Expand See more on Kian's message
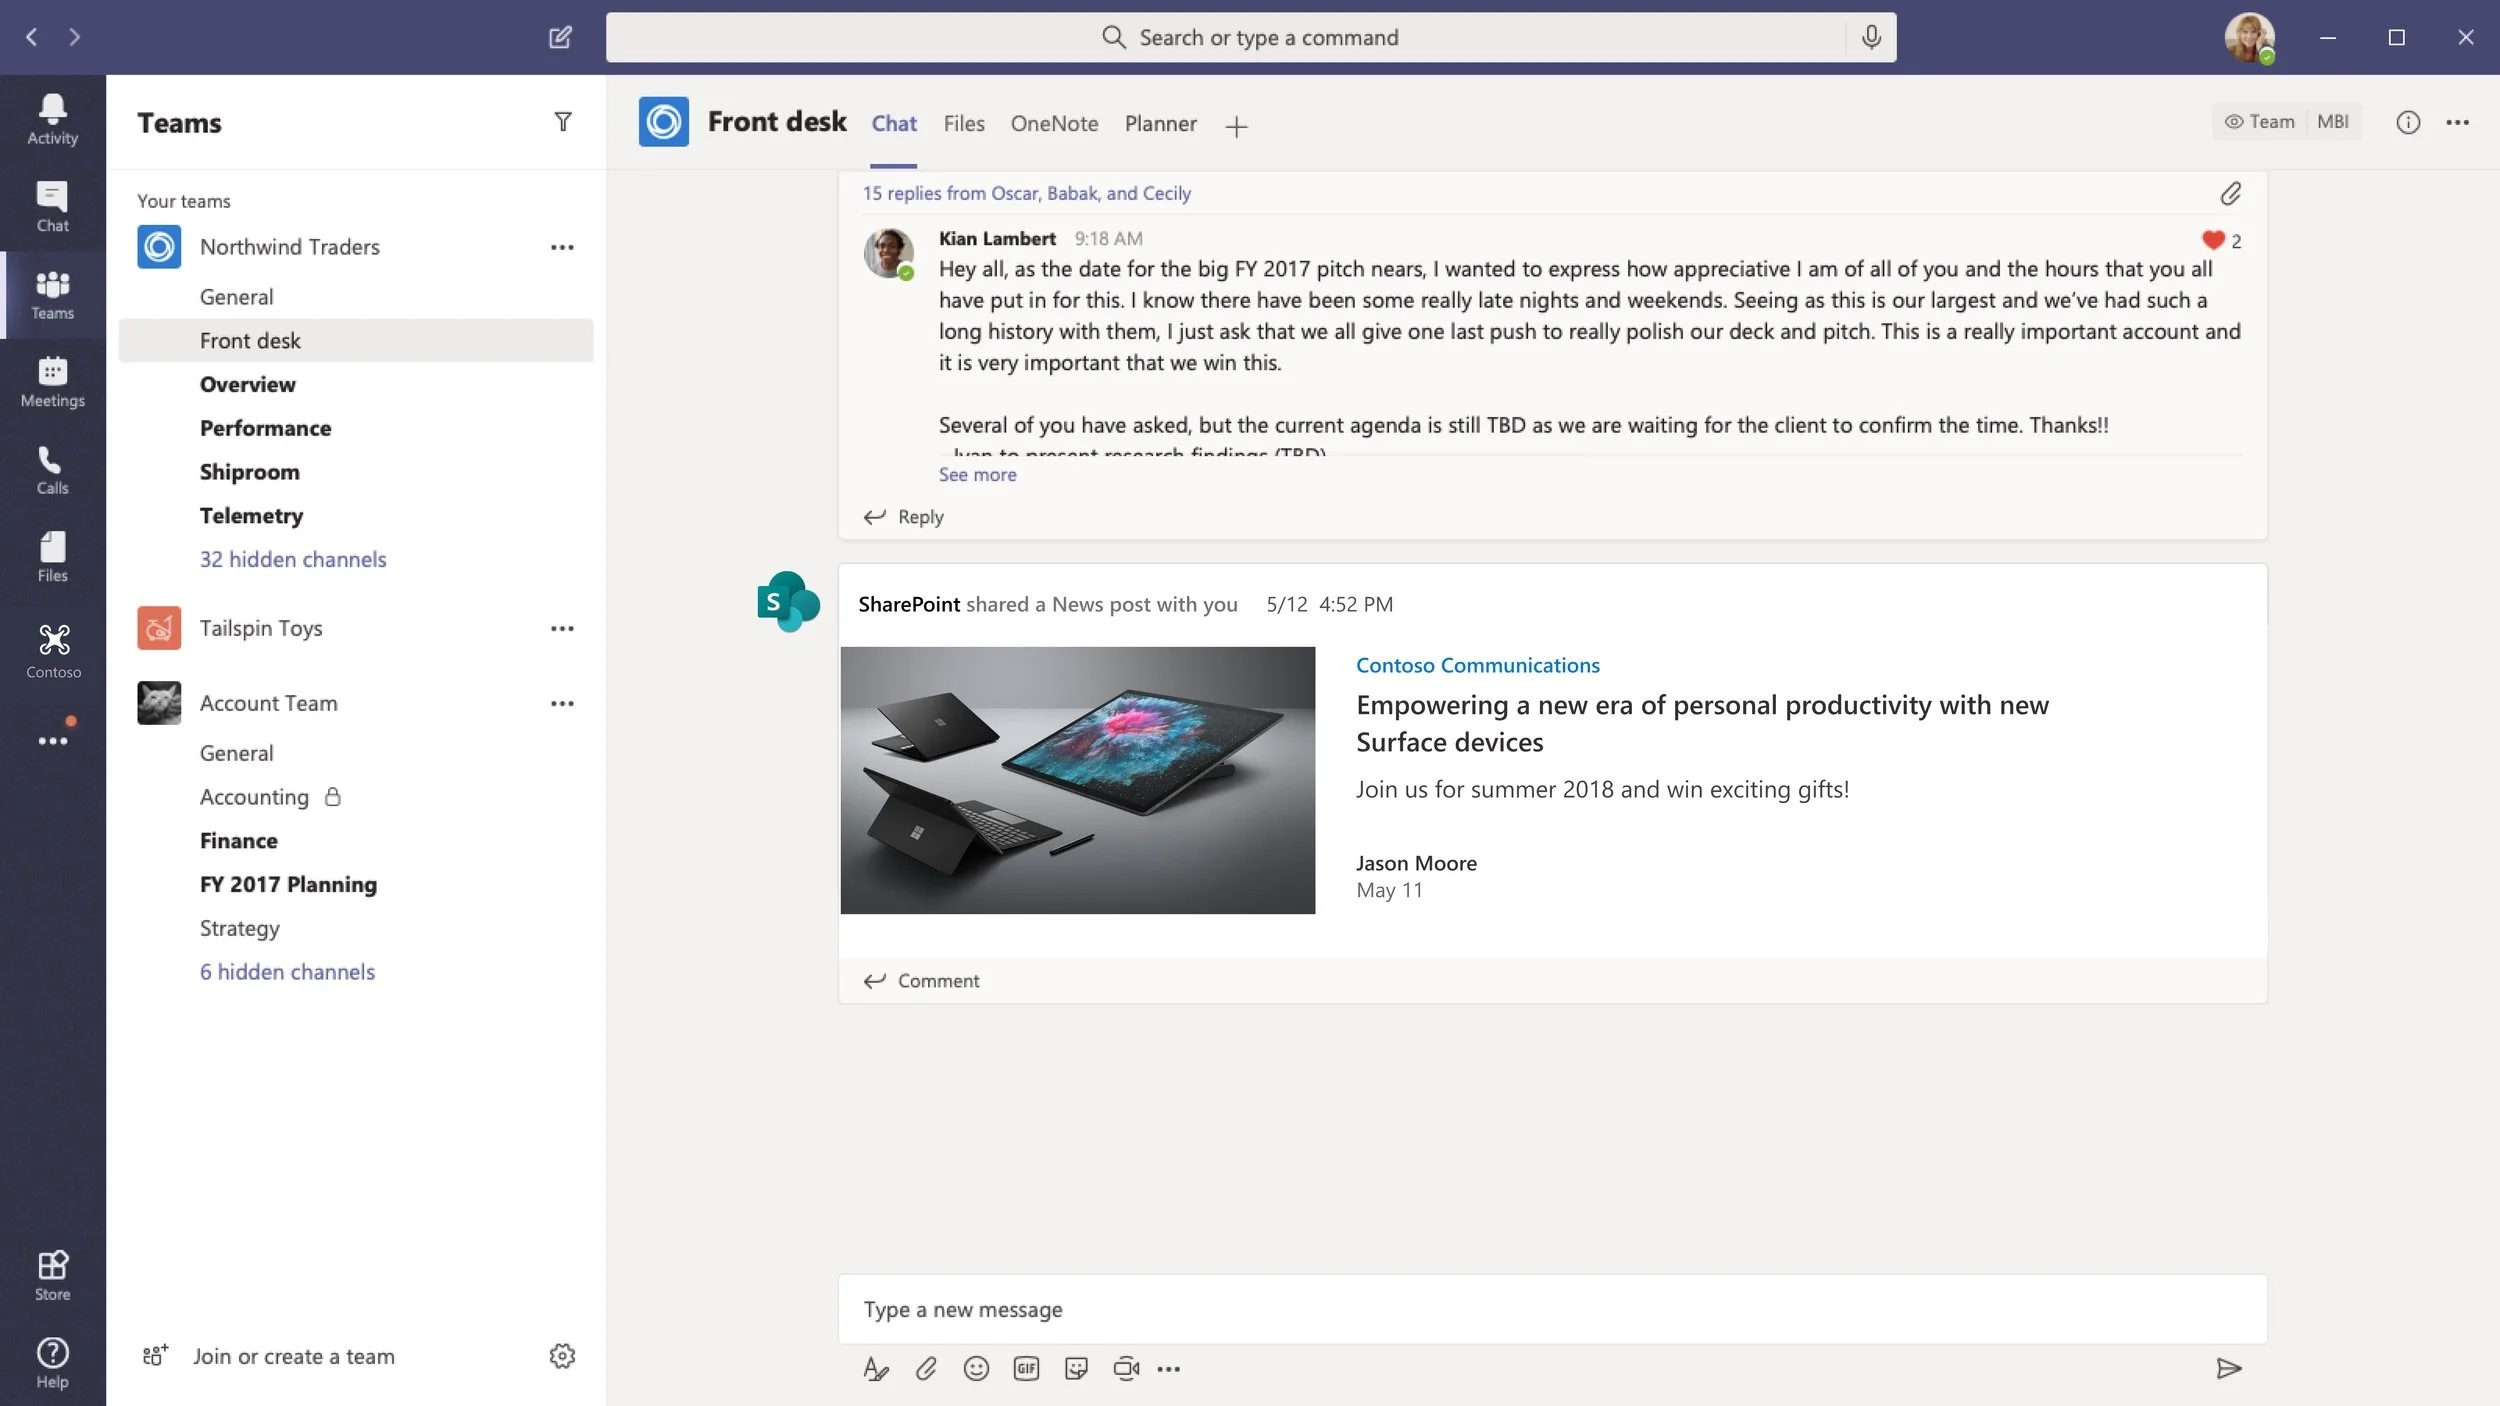The width and height of the screenshot is (2500, 1406). coord(977,475)
